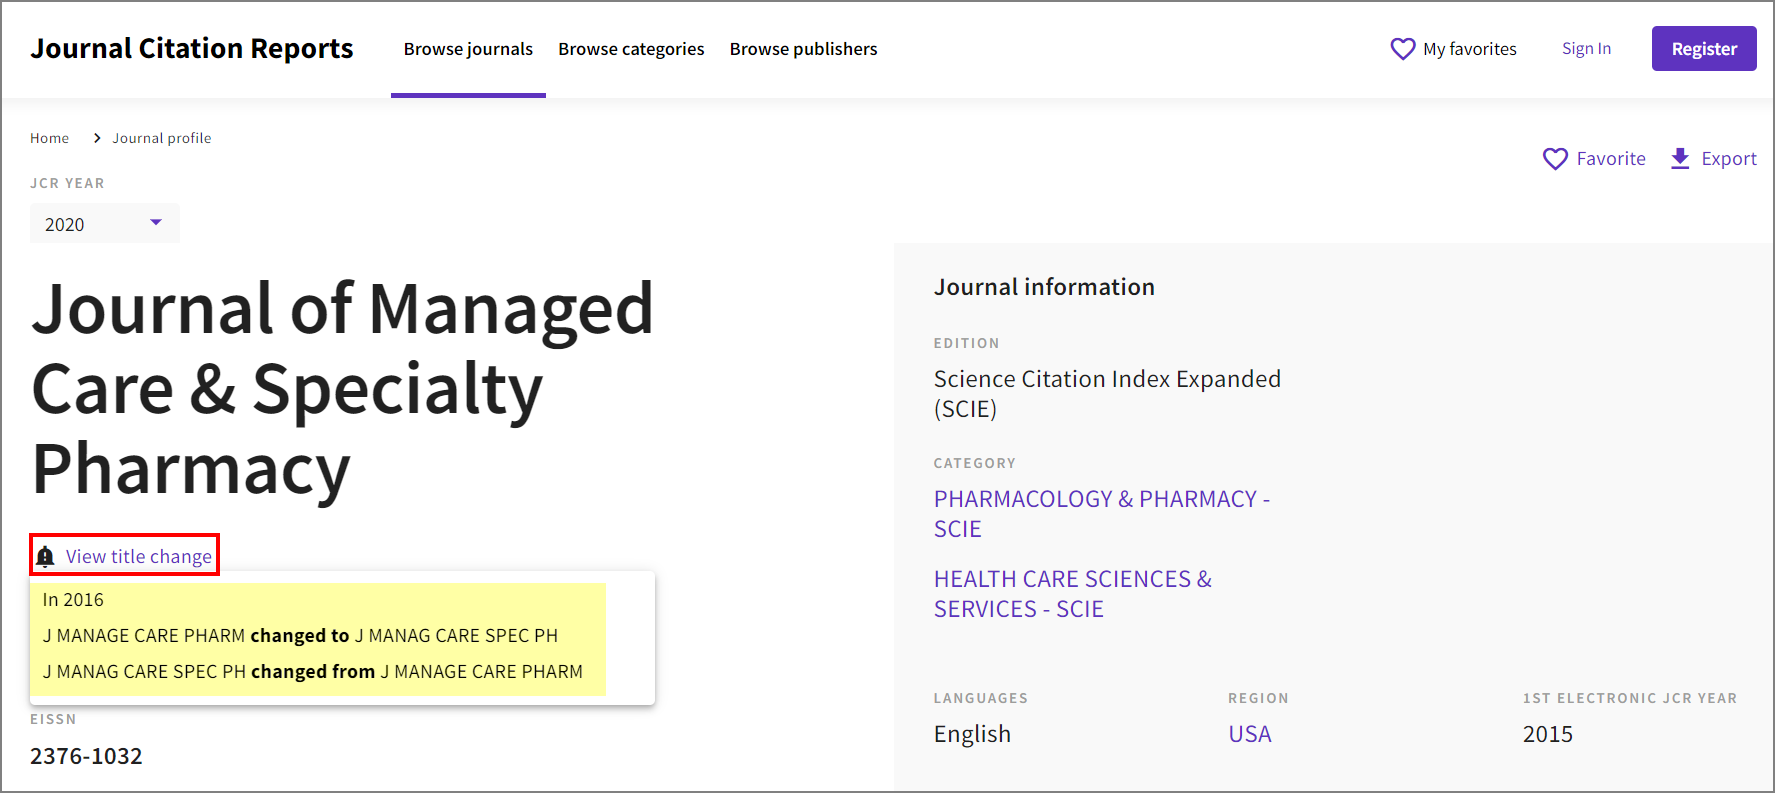This screenshot has width=1775, height=793.
Task: Click 'J MANAG CARE SPEC PH changed from' line
Action: coord(313,672)
